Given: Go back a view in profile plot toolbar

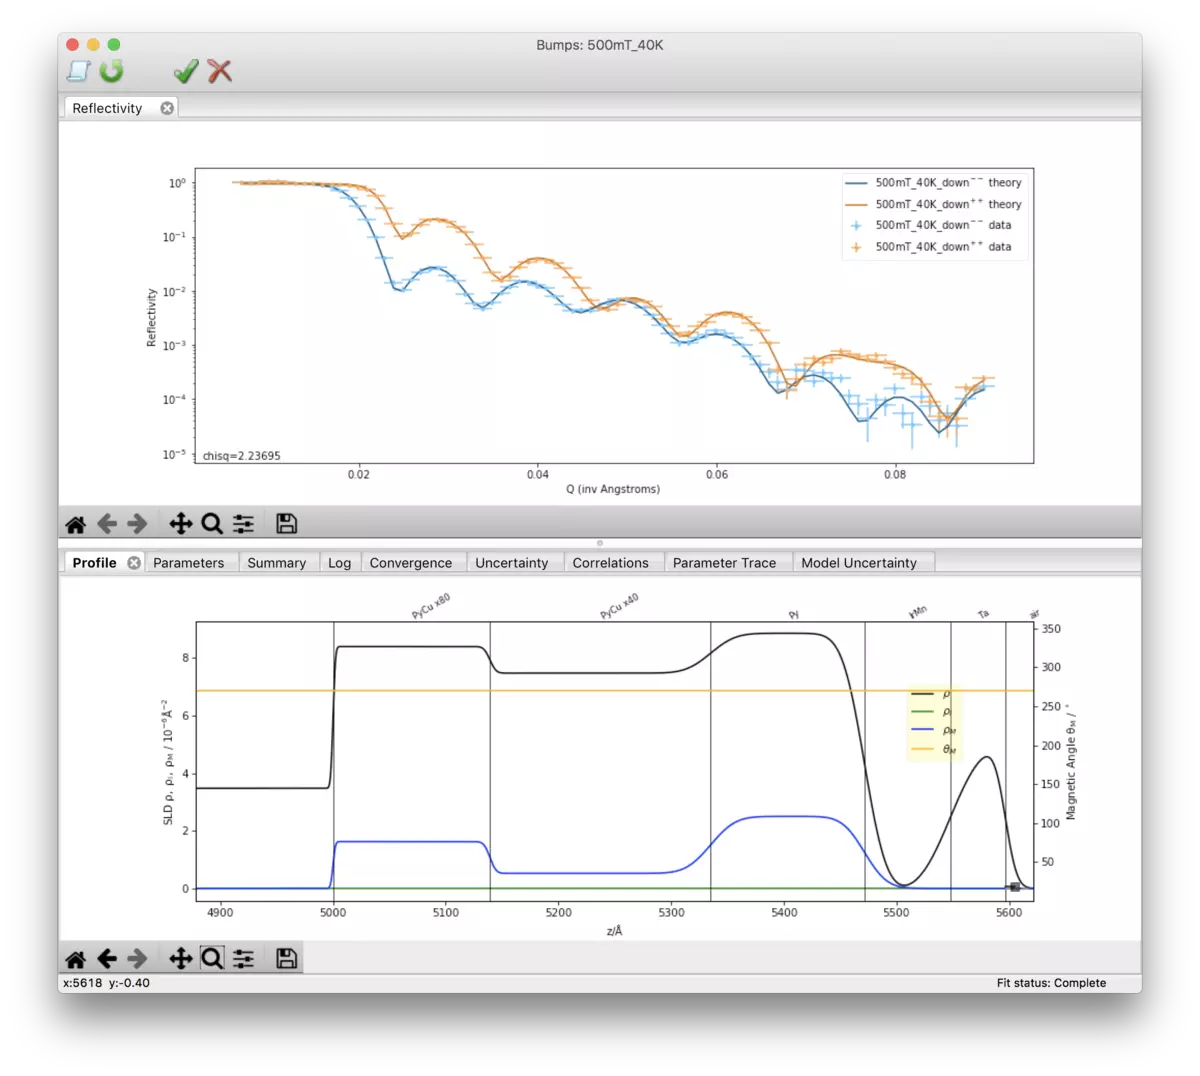Looking at the screenshot, I should 107,959.
